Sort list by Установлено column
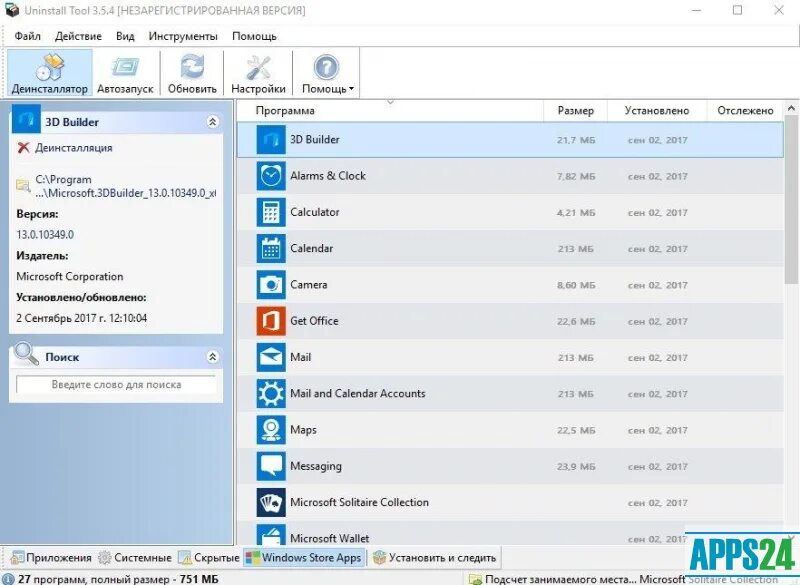This screenshot has height=585, width=800. (657, 111)
